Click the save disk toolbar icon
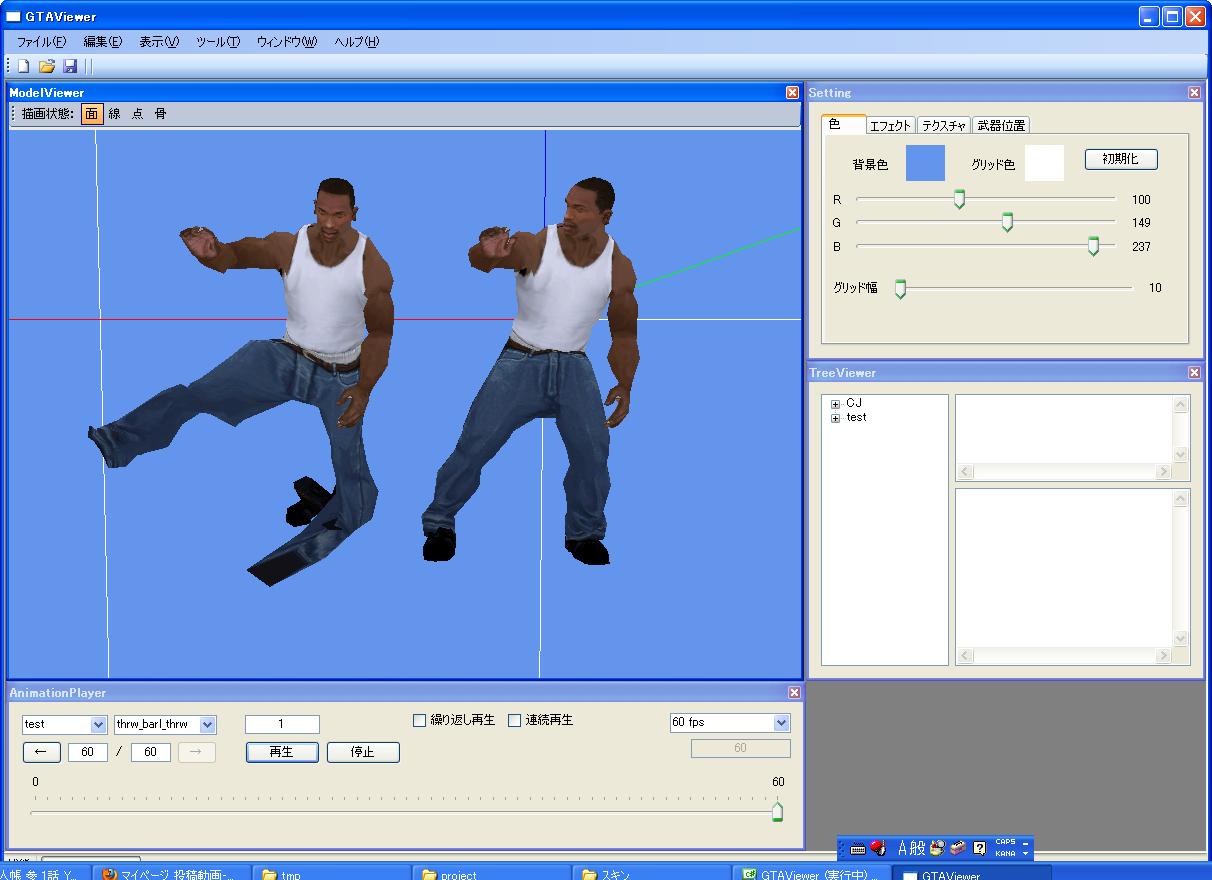 70,66
